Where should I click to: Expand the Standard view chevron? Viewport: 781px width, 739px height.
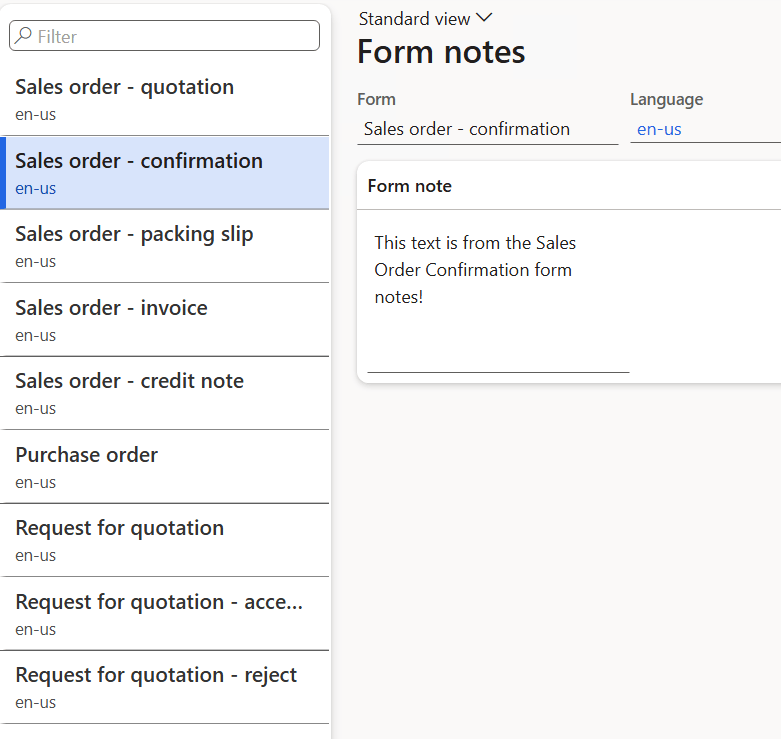484,18
